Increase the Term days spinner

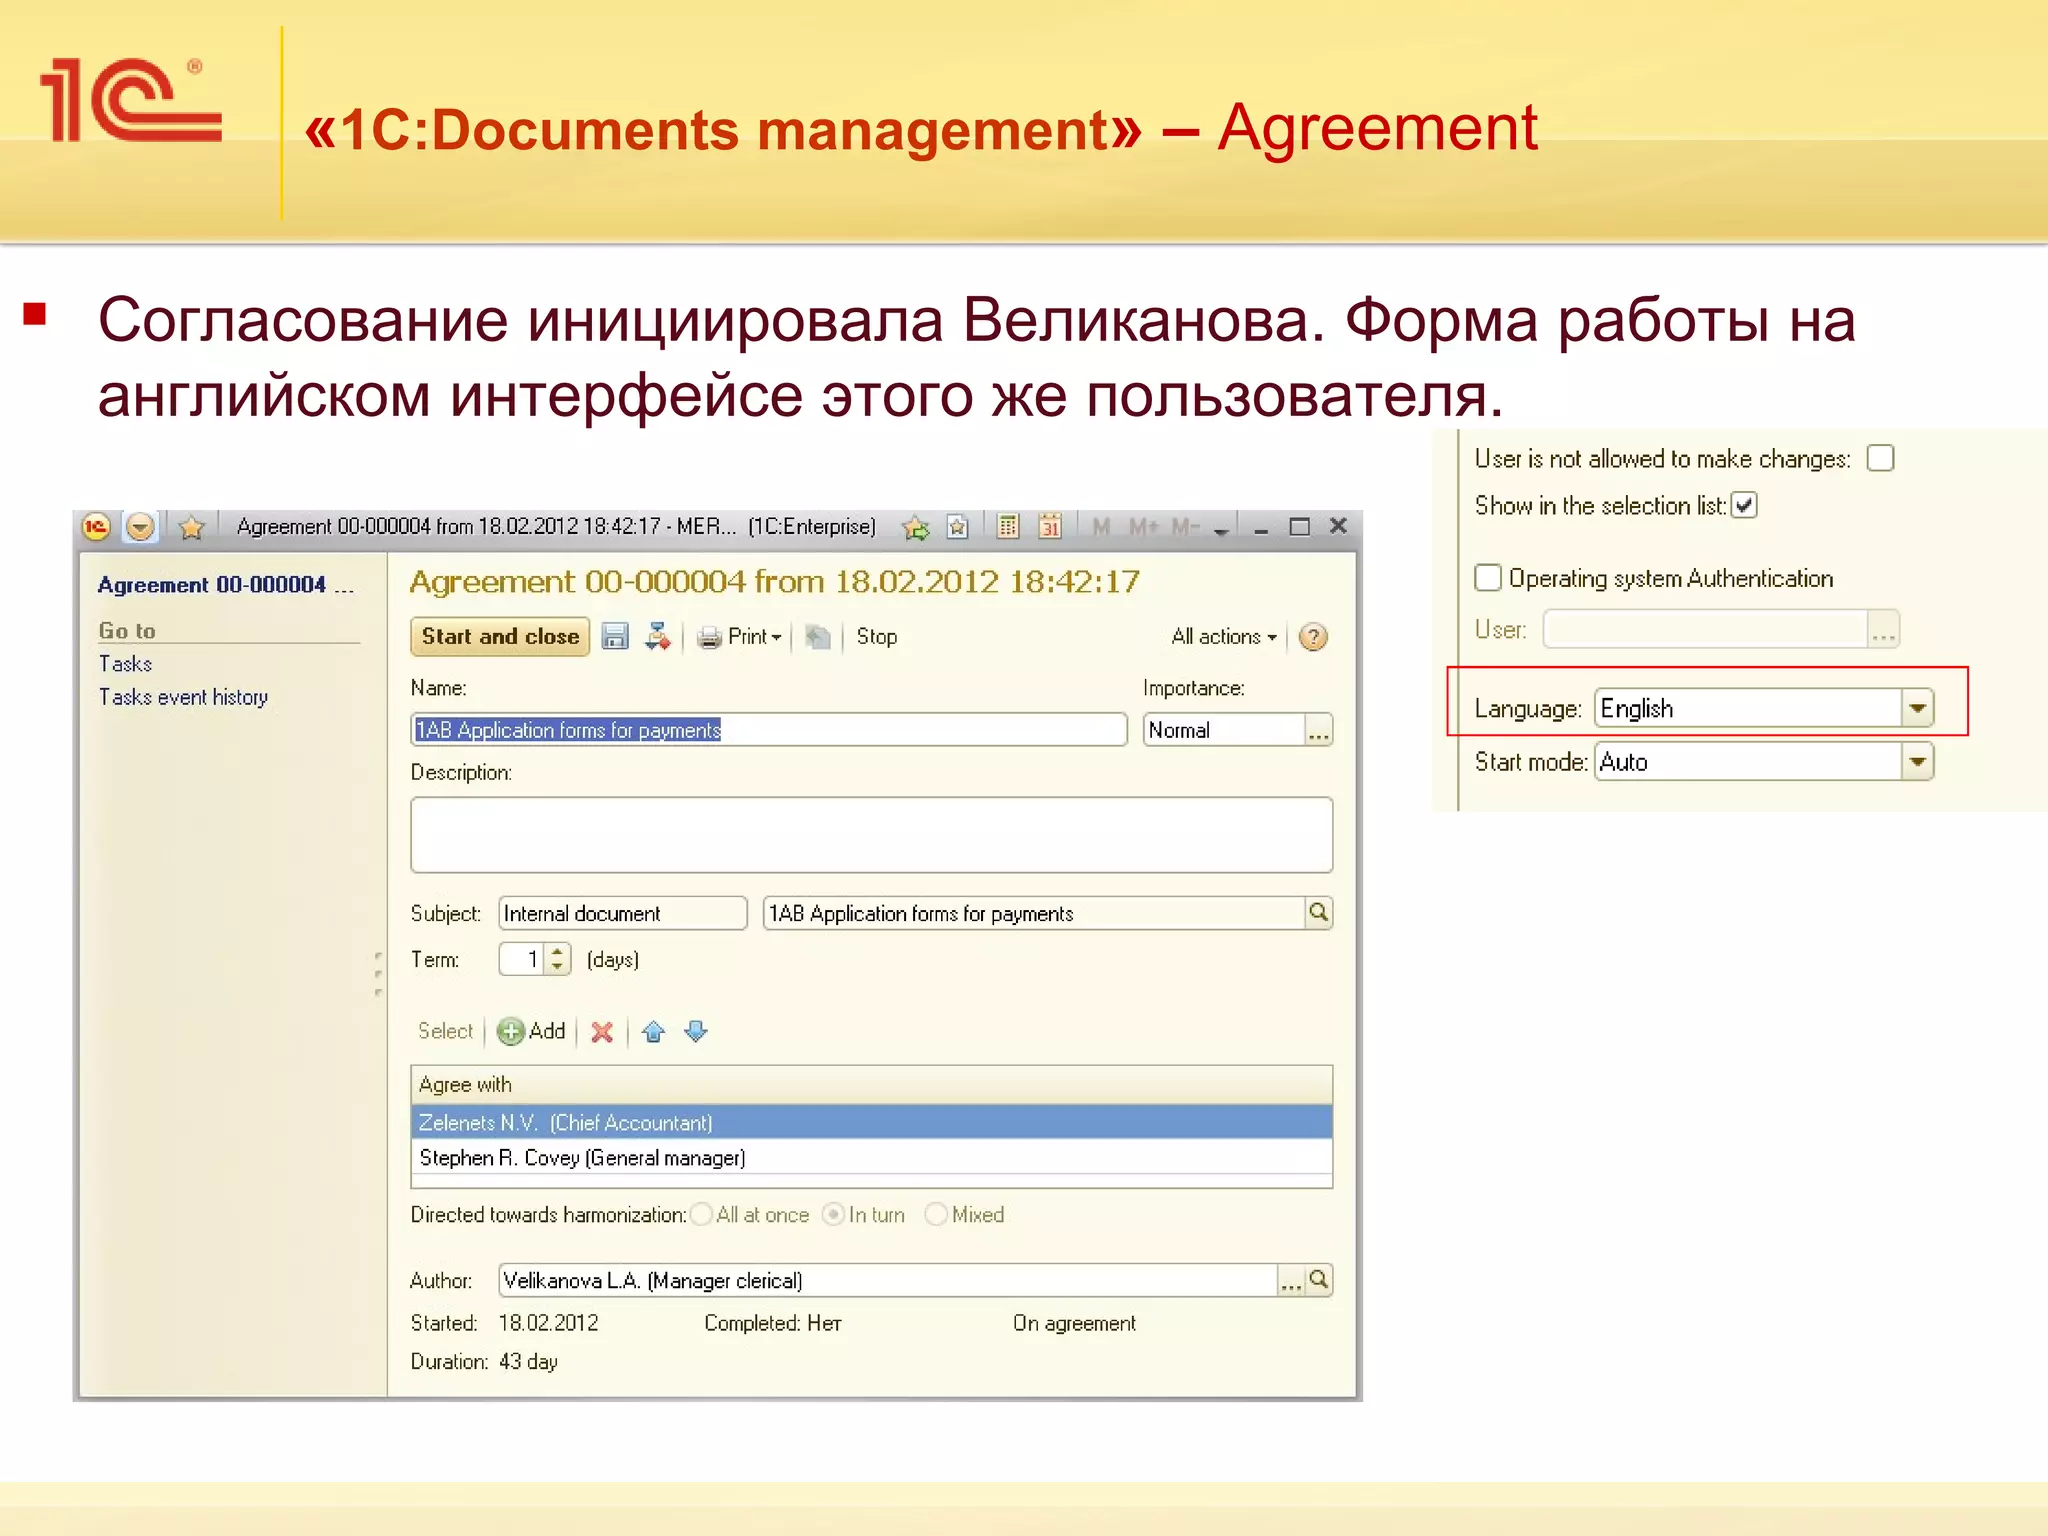558,951
